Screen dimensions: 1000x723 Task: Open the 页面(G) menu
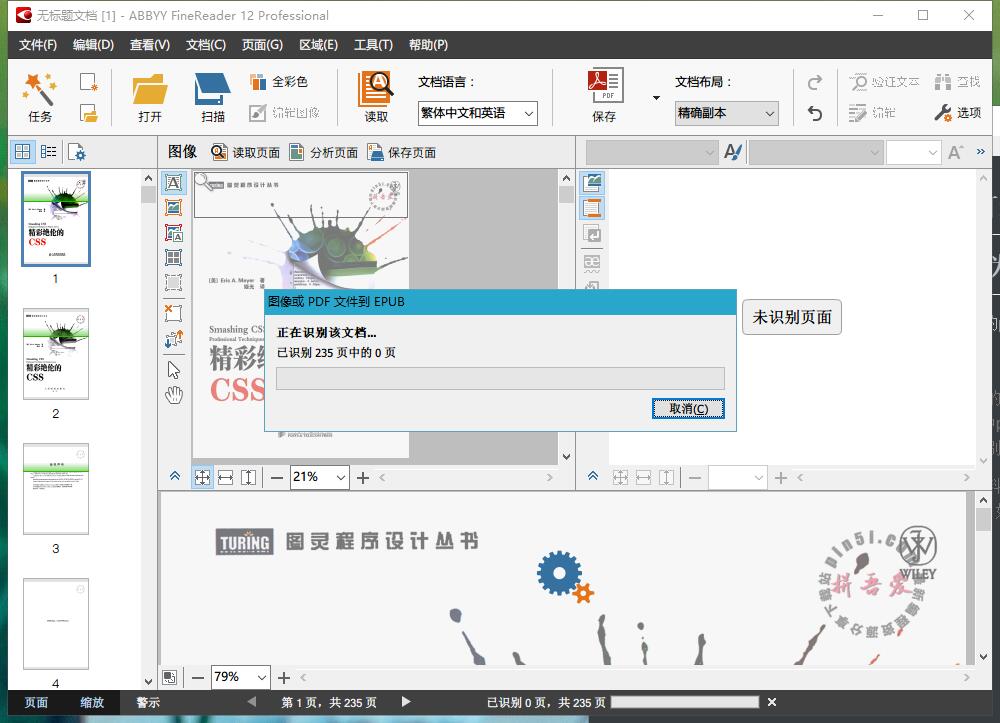(262, 45)
